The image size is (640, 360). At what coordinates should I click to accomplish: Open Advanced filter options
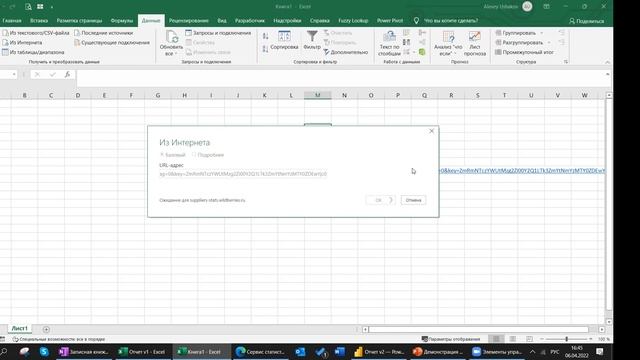(x=345, y=52)
